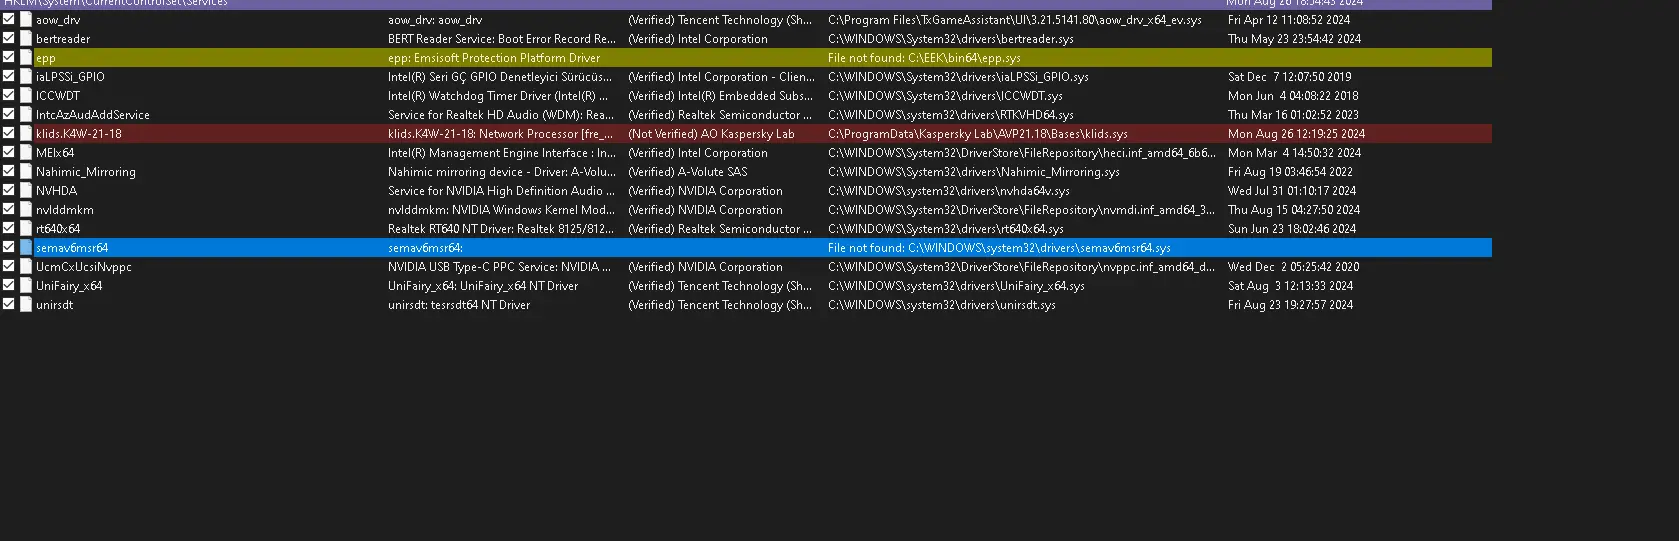Click the NVHDA file icon
This screenshot has width=1679, height=541.
(26, 190)
